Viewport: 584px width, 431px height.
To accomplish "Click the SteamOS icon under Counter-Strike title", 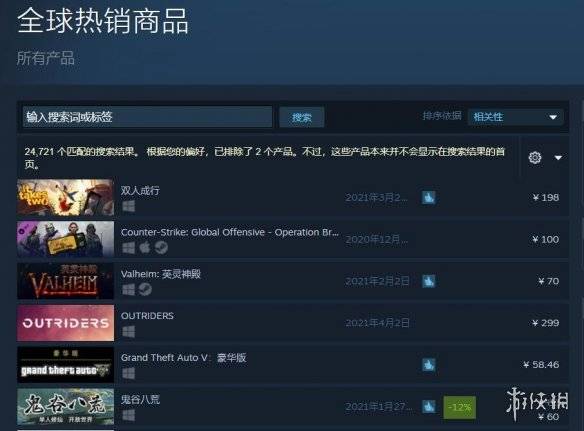I will click(x=161, y=247).
